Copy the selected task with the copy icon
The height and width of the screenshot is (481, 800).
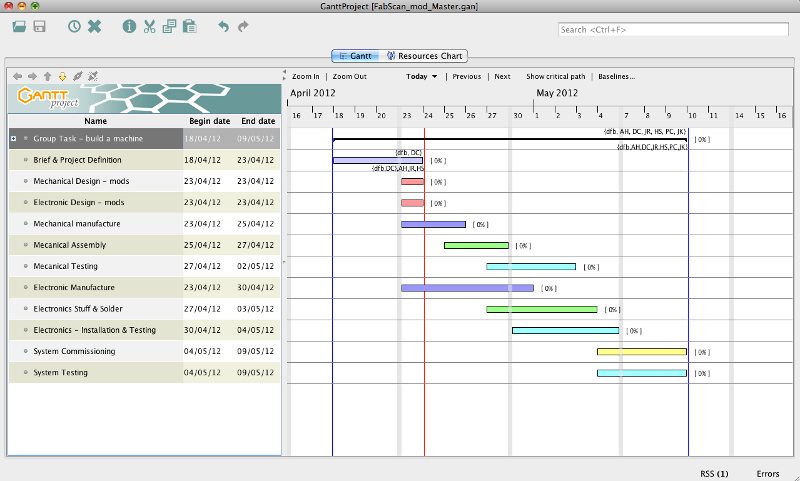point(169,26)
